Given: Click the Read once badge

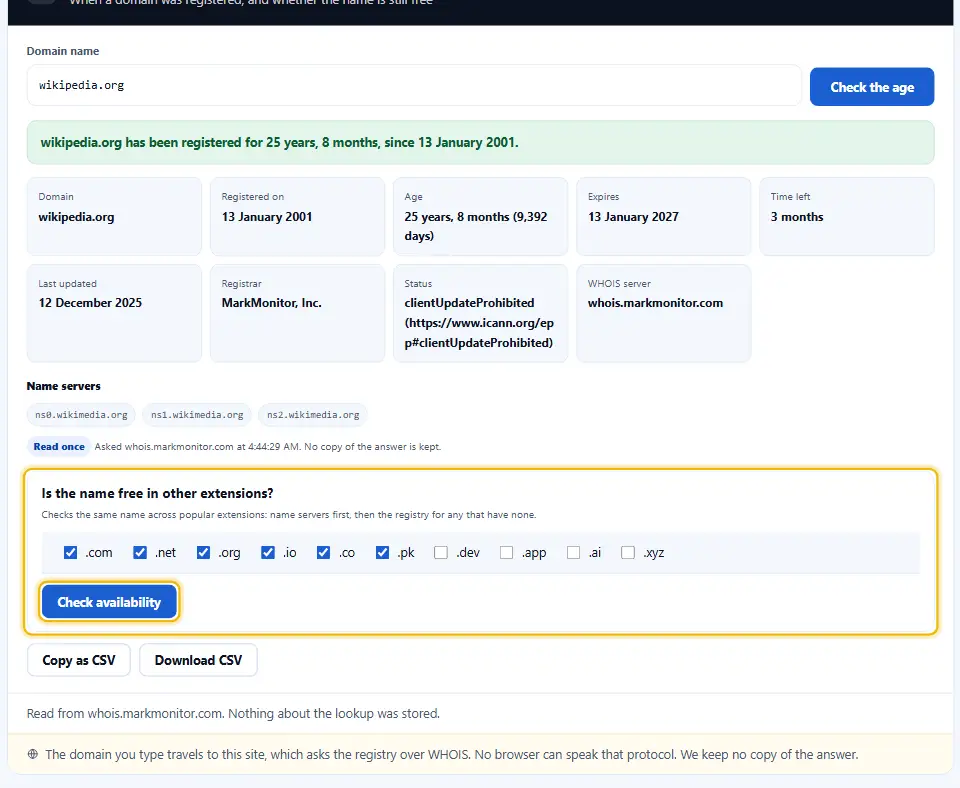Looking at the screenshot, I should coord(59,446).
